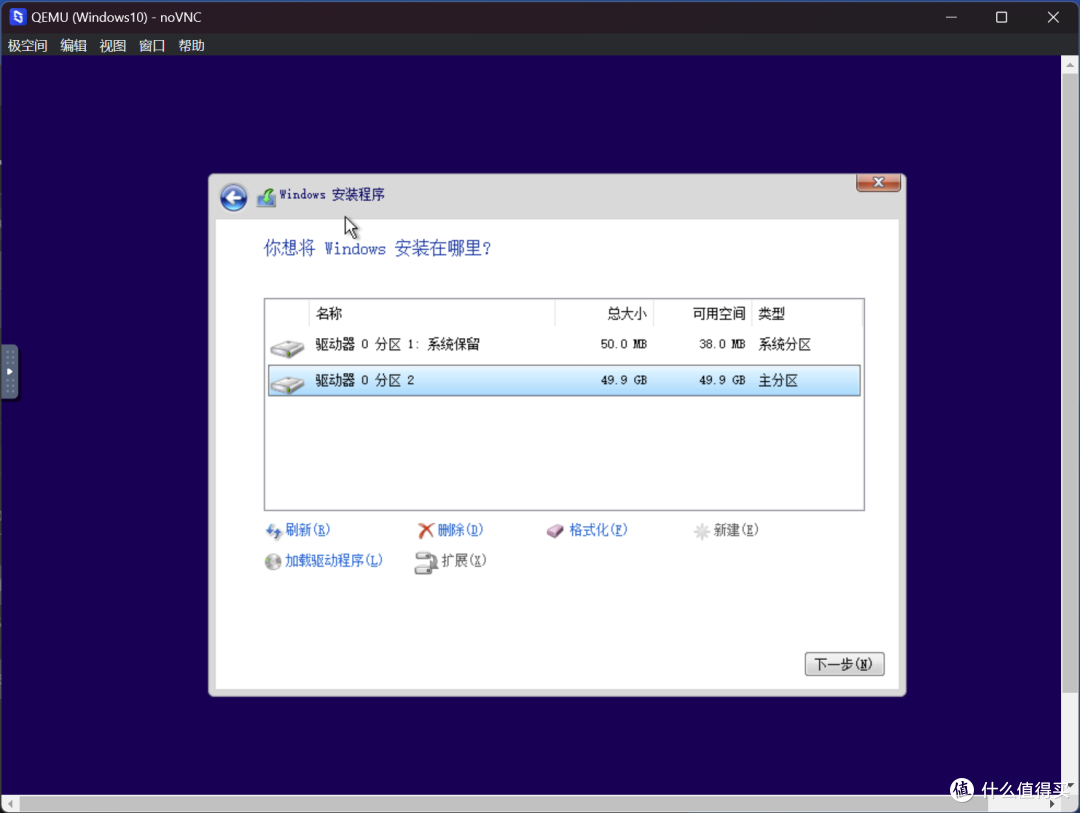Click the vertical scrollbar of noVNC window
Screen dimensions: 1080x813
pyautogui.click(x=1070, y=382)
